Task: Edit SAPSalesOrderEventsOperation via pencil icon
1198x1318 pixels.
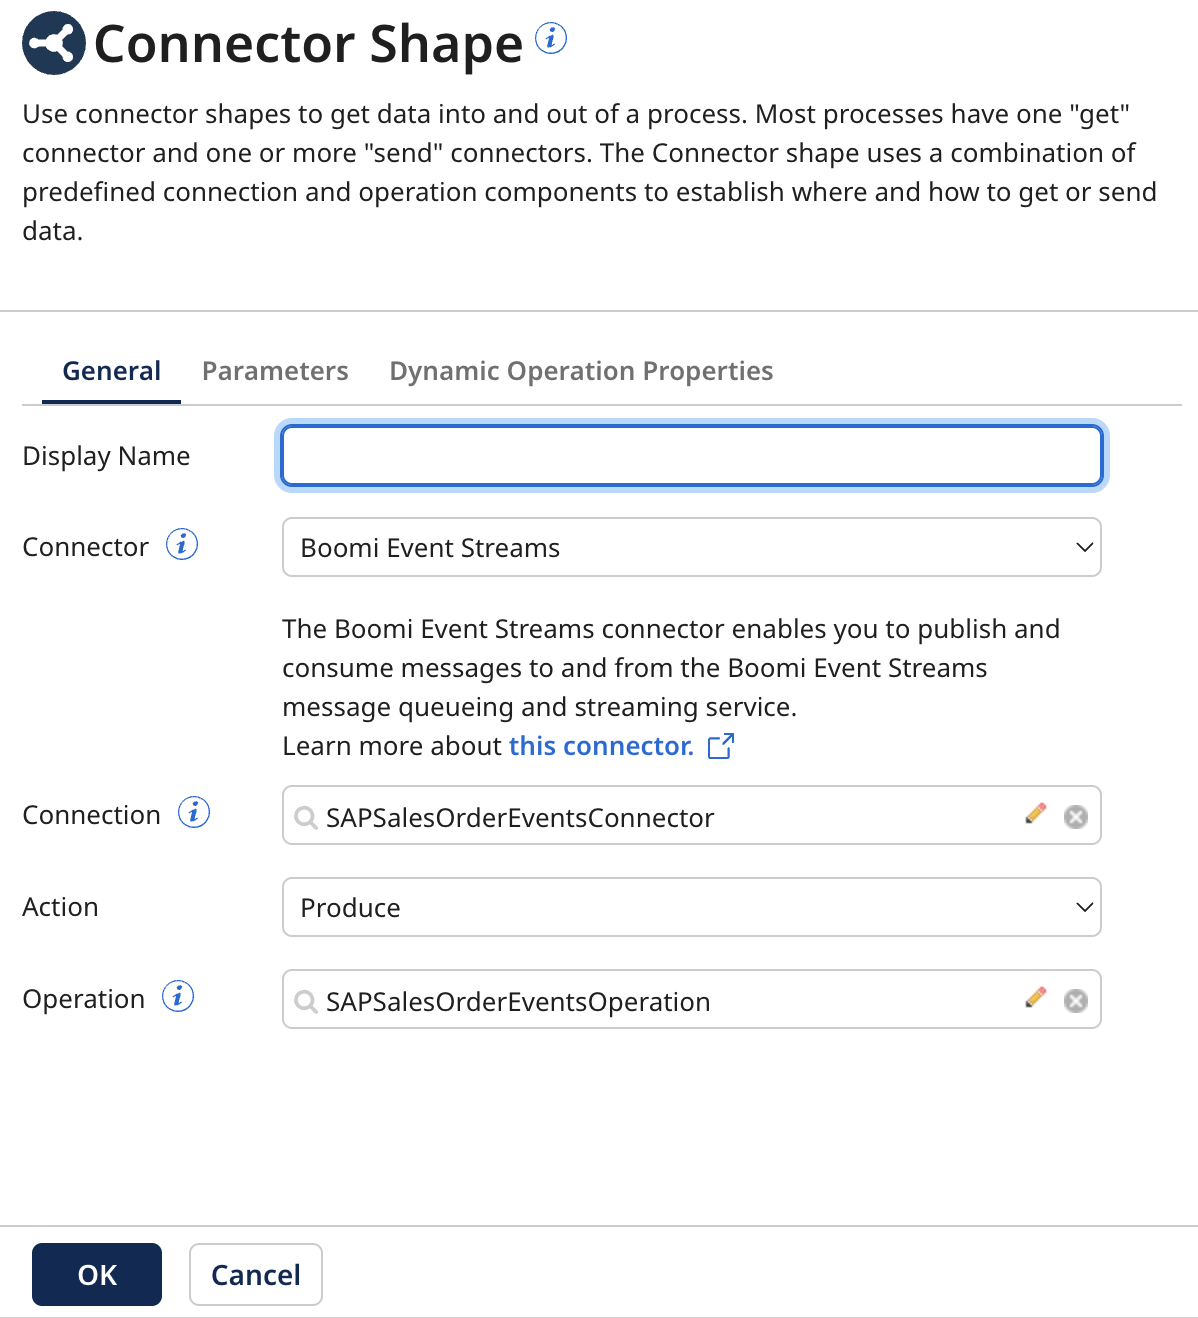Action: pos(1036,998)
